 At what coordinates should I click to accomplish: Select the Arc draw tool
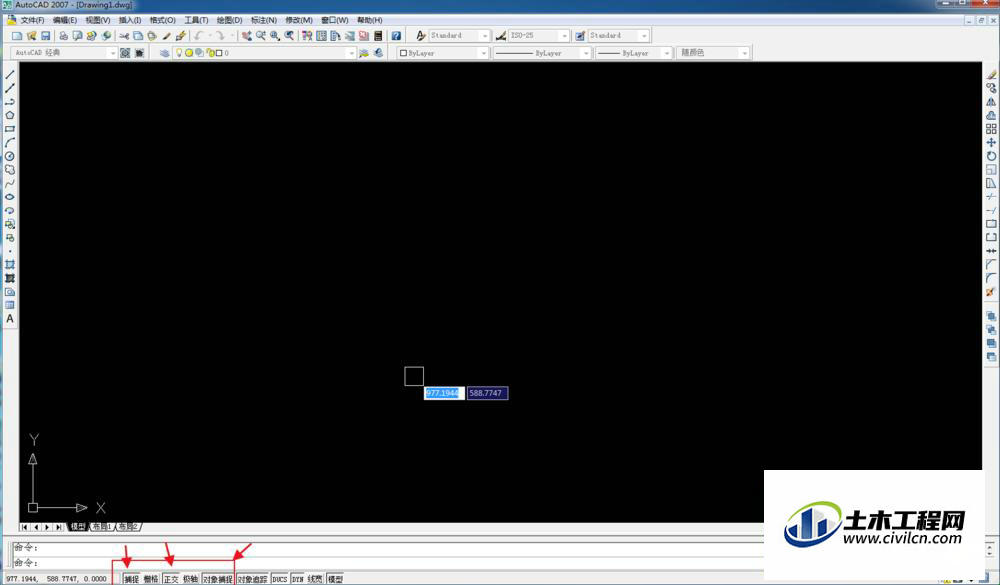coord(10,142)
